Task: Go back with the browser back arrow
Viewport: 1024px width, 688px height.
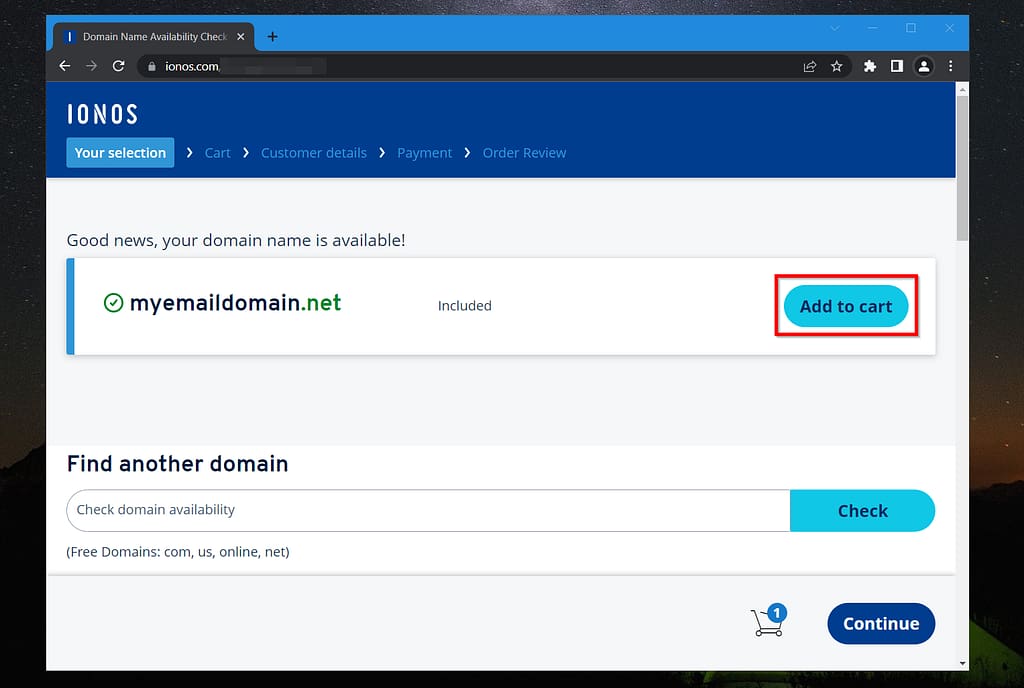Action: click(65, 66)
